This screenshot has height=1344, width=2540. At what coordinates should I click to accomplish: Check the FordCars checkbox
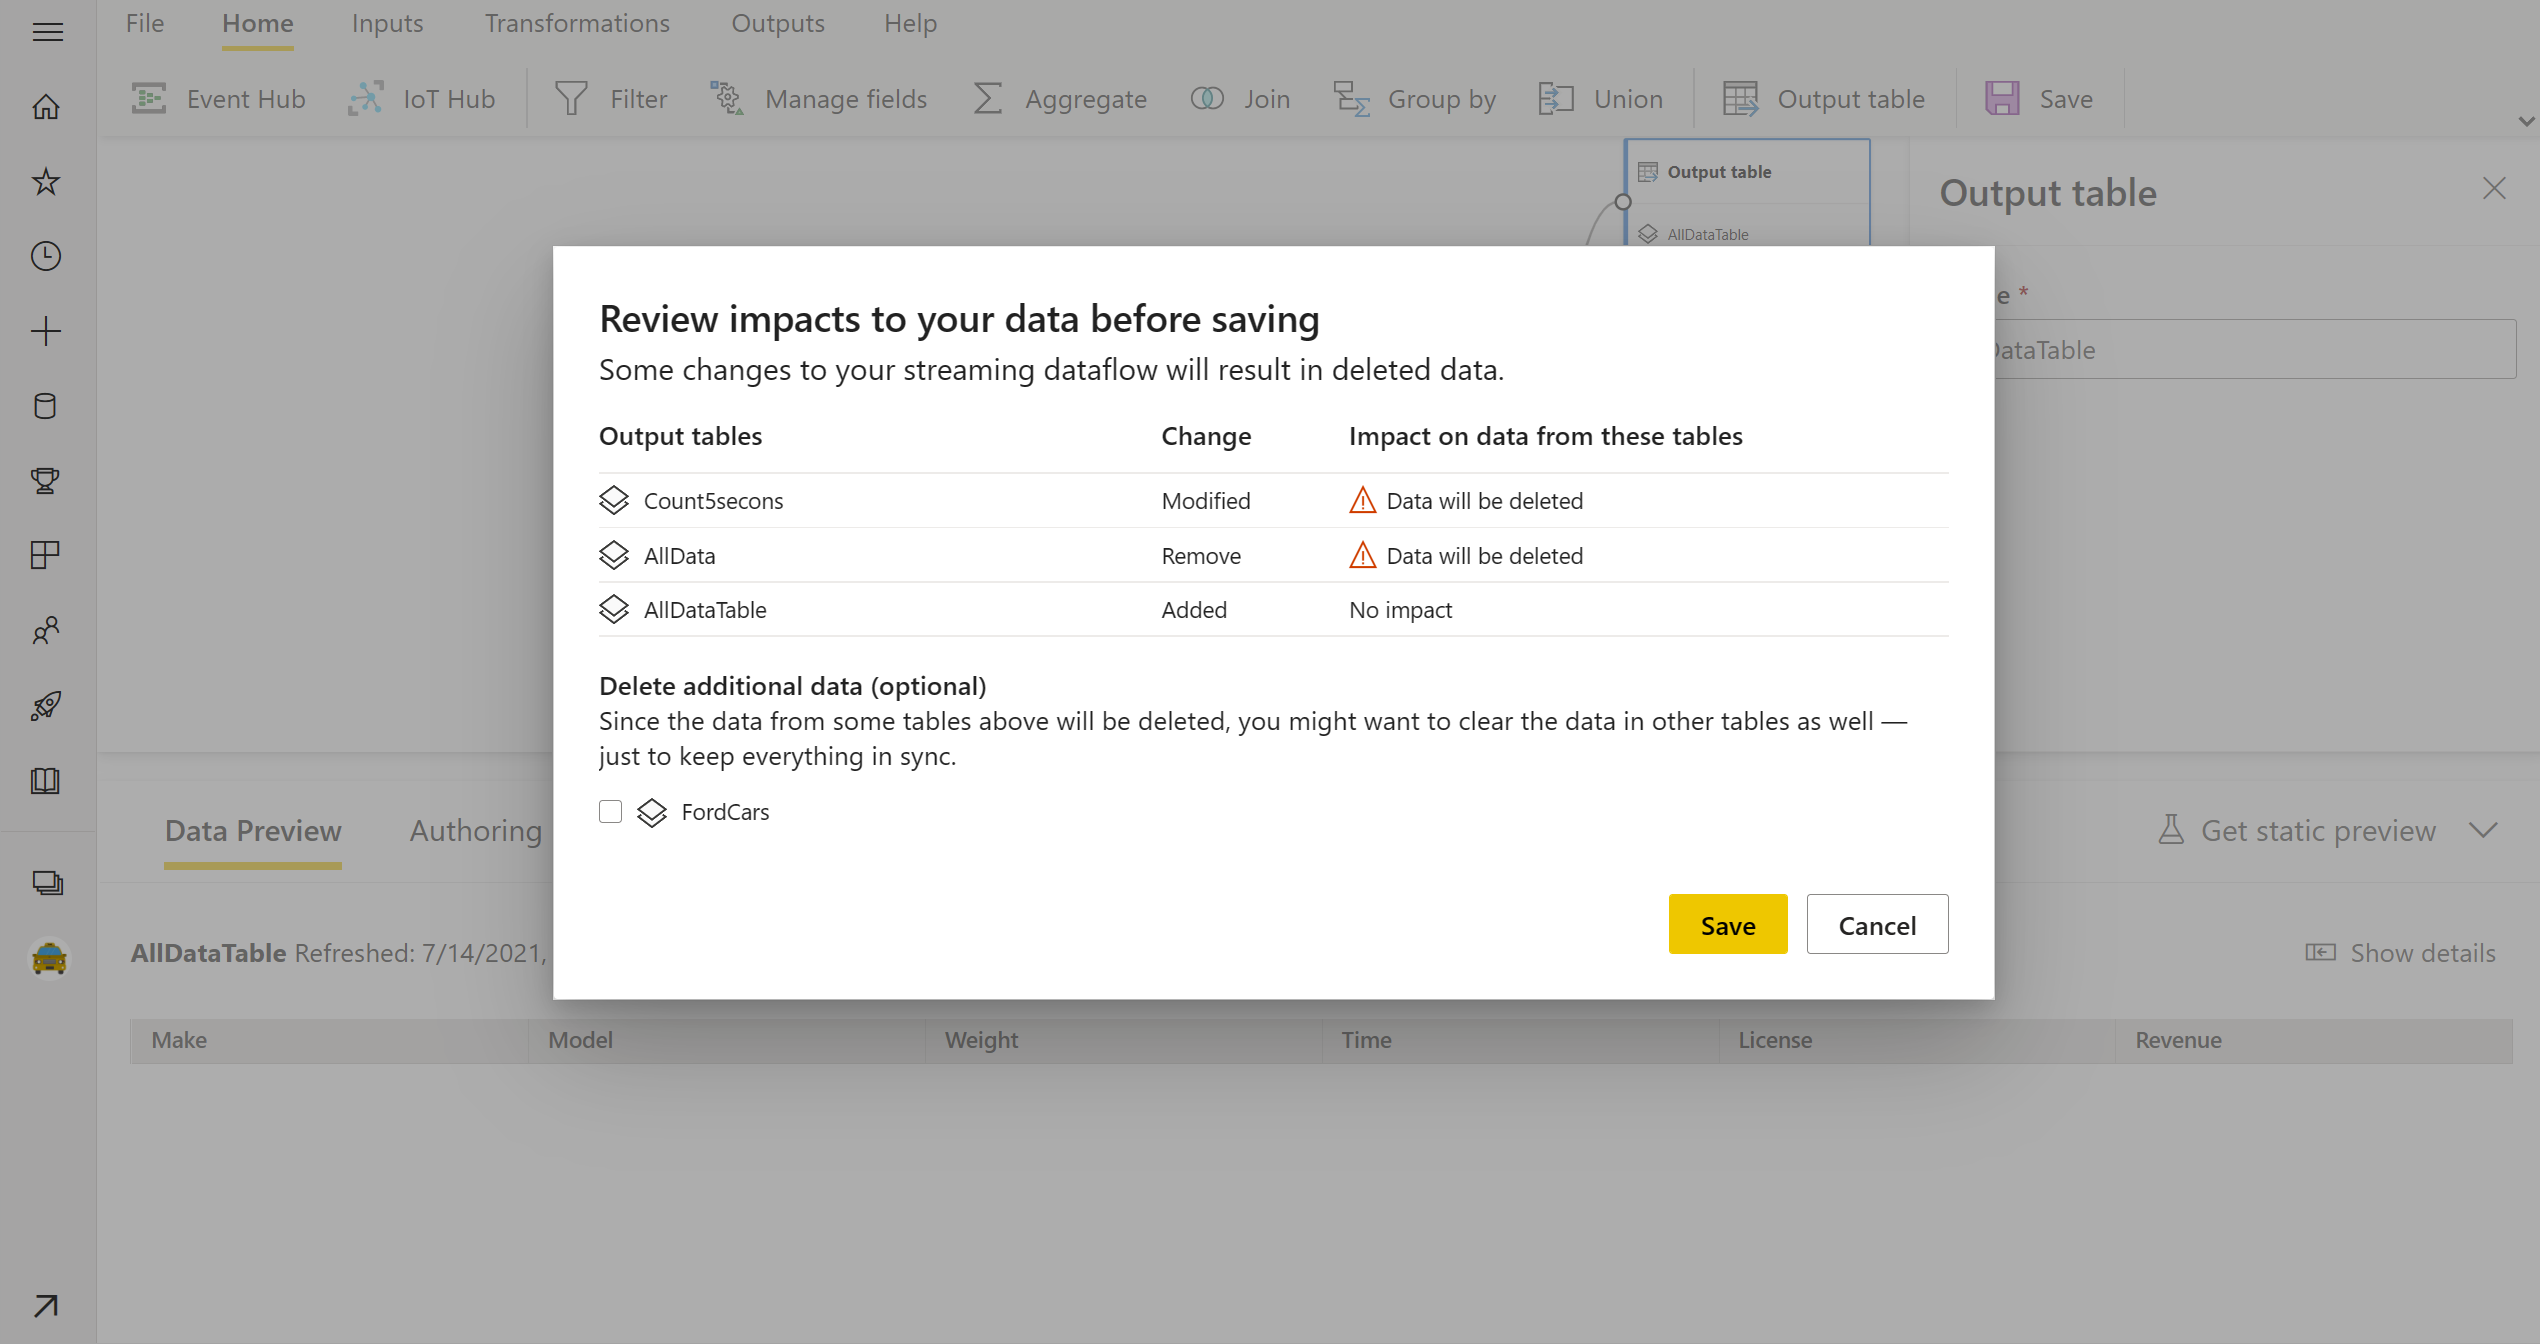tap(610, 811)
